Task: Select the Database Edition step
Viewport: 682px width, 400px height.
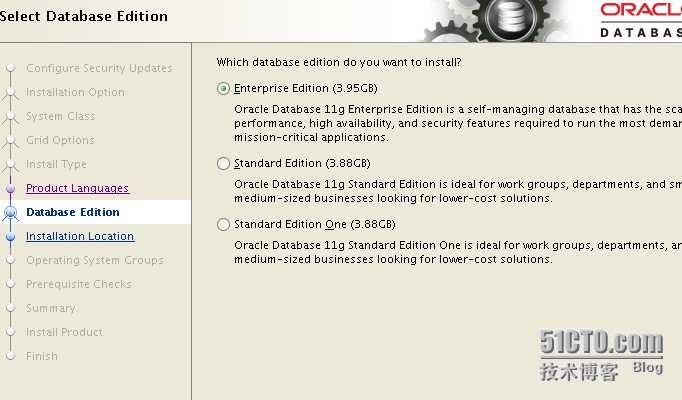Action: coord(73,212)
